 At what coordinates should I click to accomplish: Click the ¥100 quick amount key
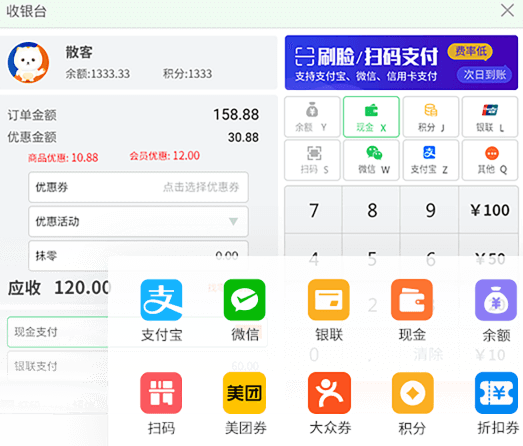[489, 210]
